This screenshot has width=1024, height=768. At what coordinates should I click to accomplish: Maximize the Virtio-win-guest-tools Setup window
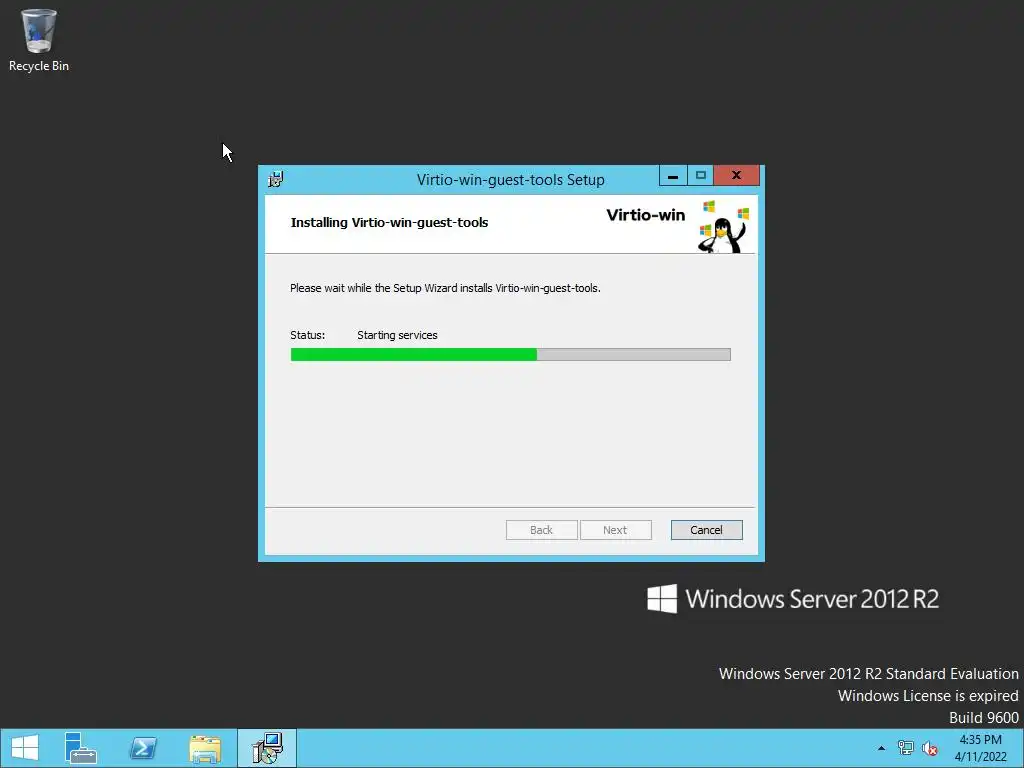click(x=701, y=176)
